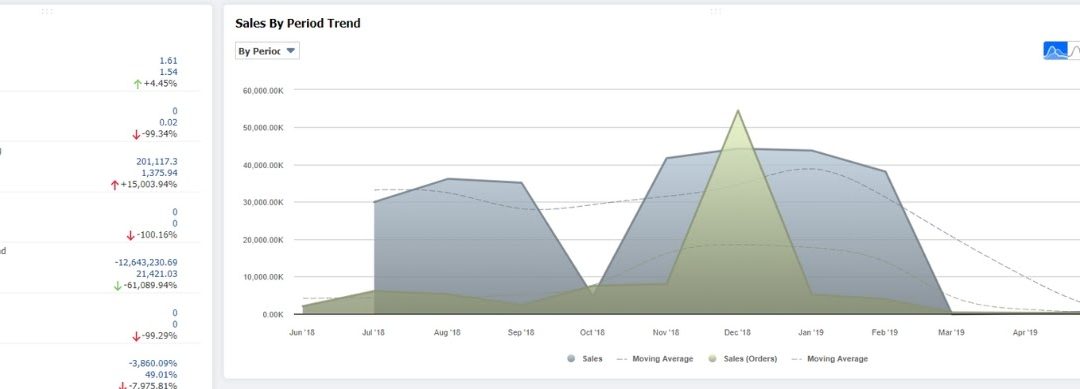
Task: Click the 20,000.00K y-axis label
Action: point(264,240)
